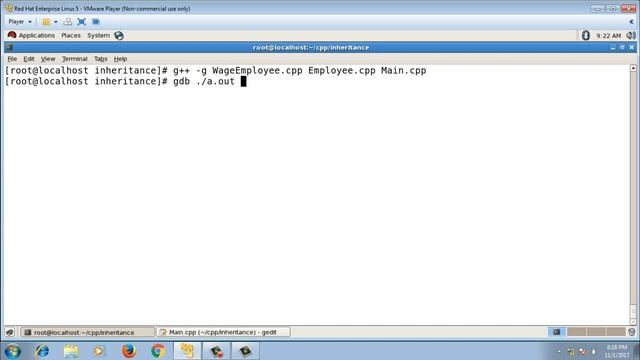Collapse the VMware toolbar with blue chevron
Image resolution: width=640 pixels, height=360 pixels.
pyautogui.click(x=631, y=22)
